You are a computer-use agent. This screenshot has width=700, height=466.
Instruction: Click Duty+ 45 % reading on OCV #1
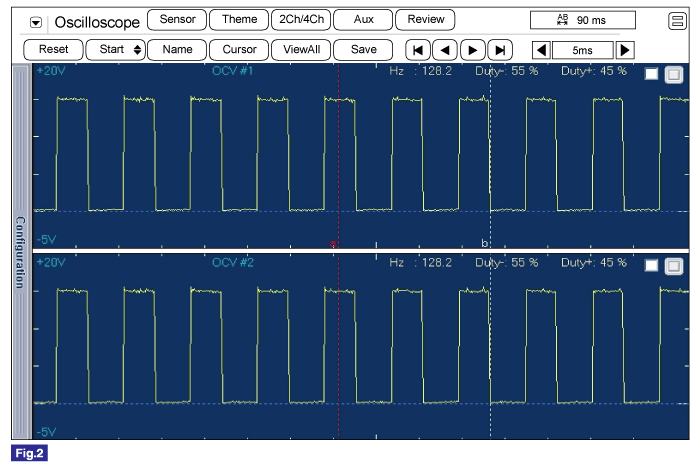point(594,71)
